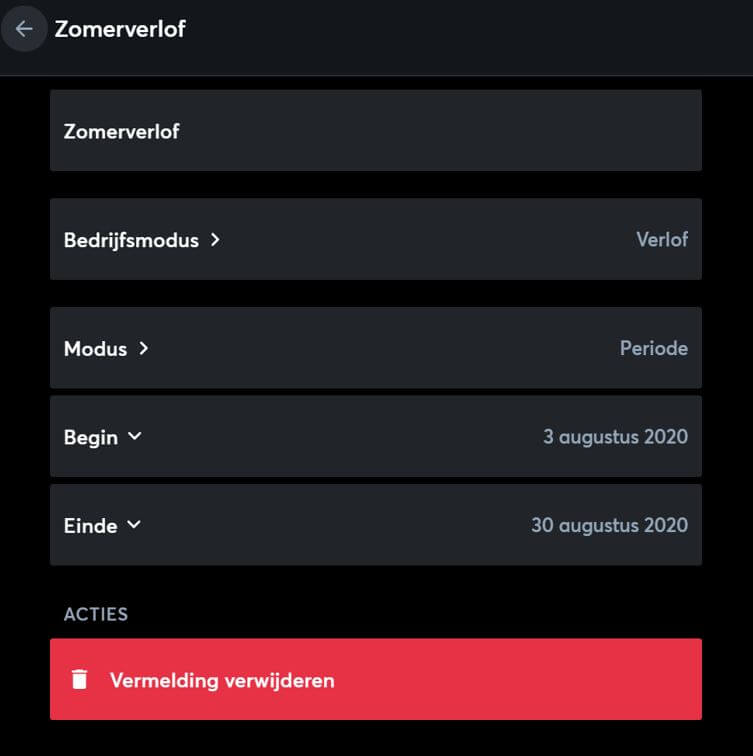Click the ACTIES section heading

[96, 614]
